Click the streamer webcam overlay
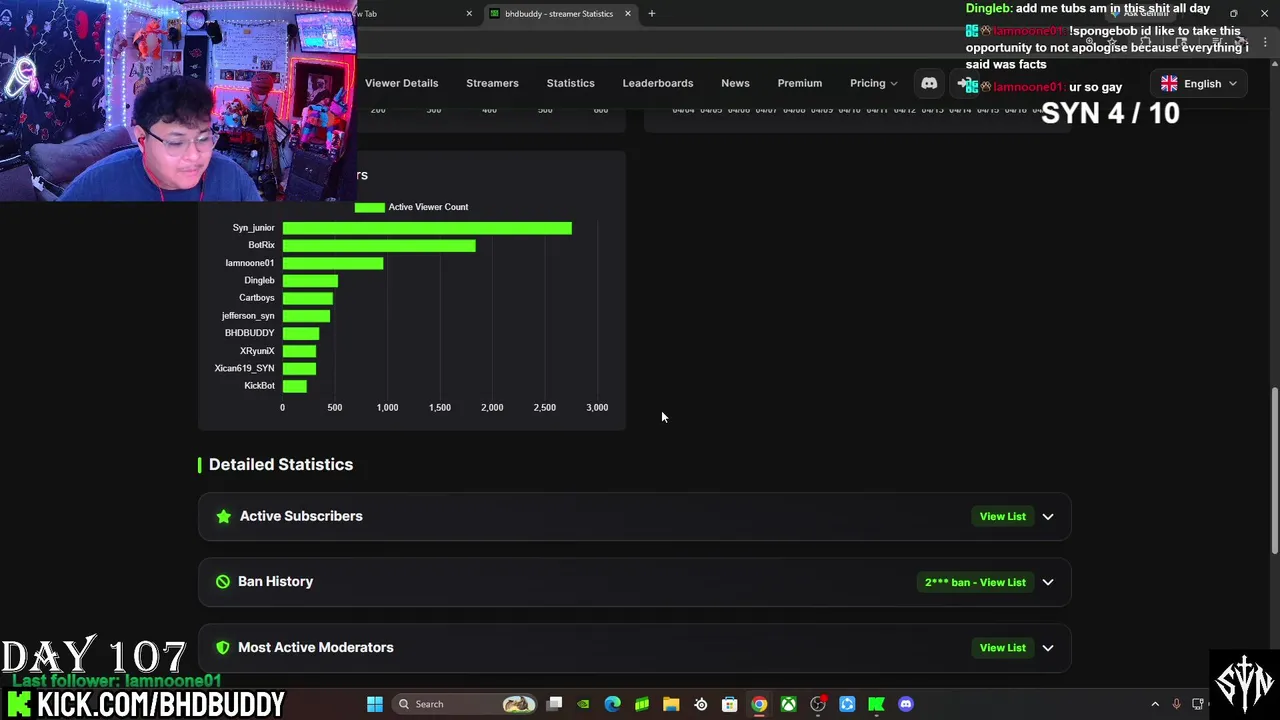The image size is (1280, 720). tap(178, 100)
